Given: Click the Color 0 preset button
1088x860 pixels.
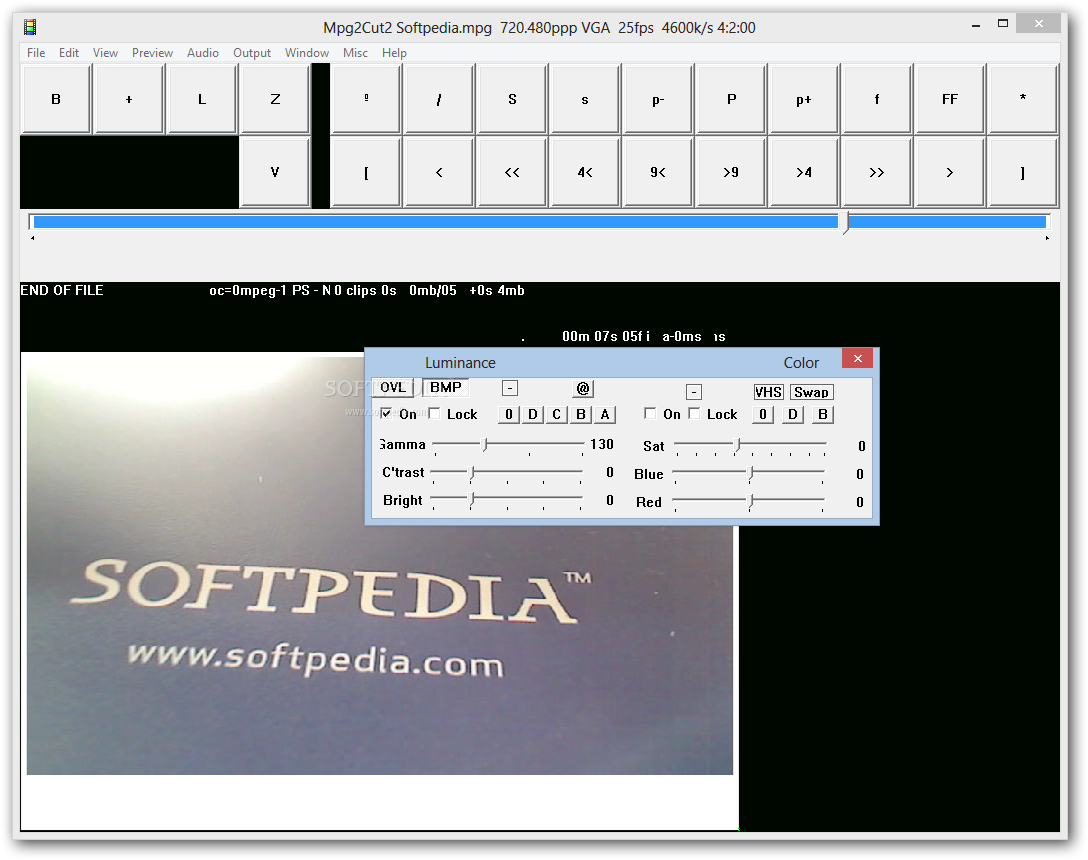Looking at the screenshot, I should coord(763,414).
